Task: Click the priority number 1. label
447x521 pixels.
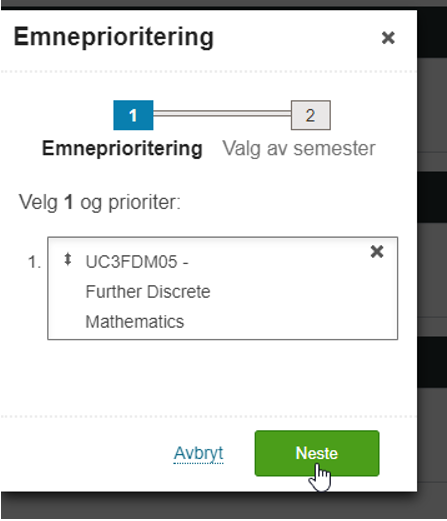Action: tap(34, 262)
